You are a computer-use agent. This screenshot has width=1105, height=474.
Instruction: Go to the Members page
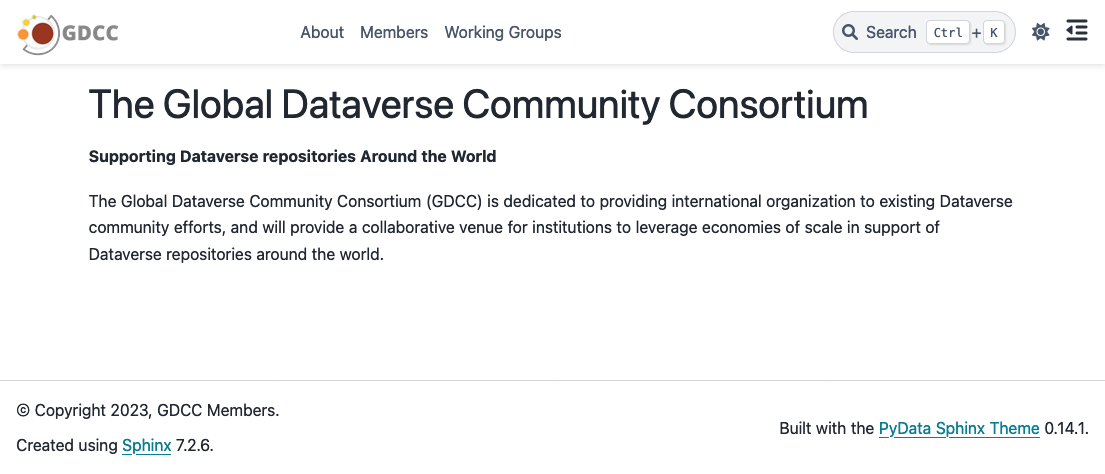point(394,32)
